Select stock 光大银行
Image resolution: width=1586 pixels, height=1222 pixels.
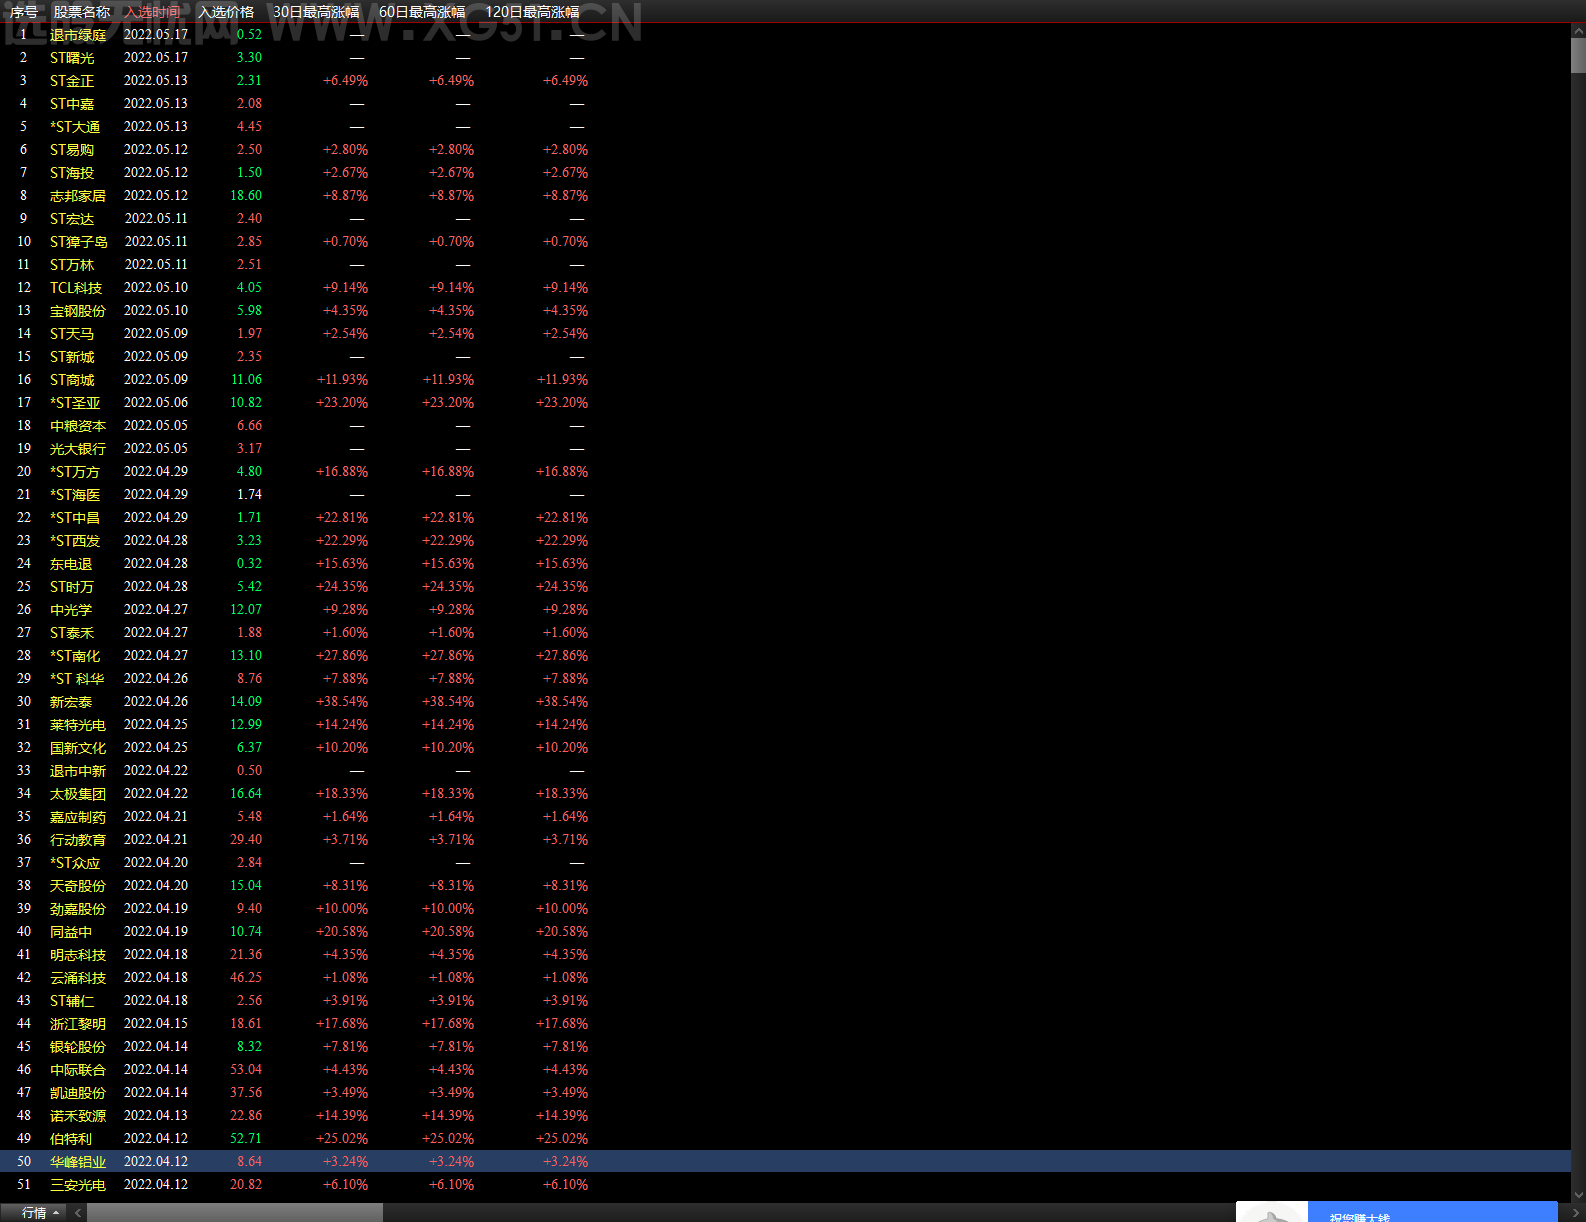pyautogui.click(x=78, y=449)
